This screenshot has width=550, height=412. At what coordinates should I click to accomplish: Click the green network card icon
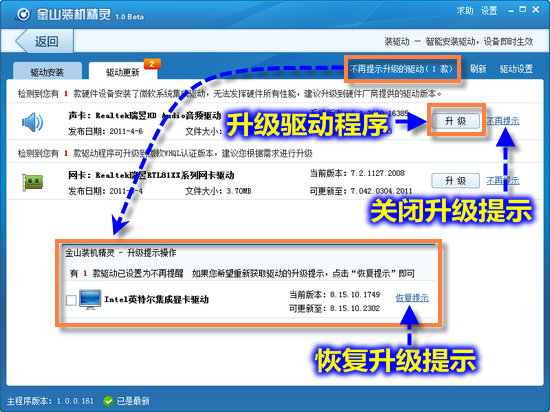(x=32, y=182)
